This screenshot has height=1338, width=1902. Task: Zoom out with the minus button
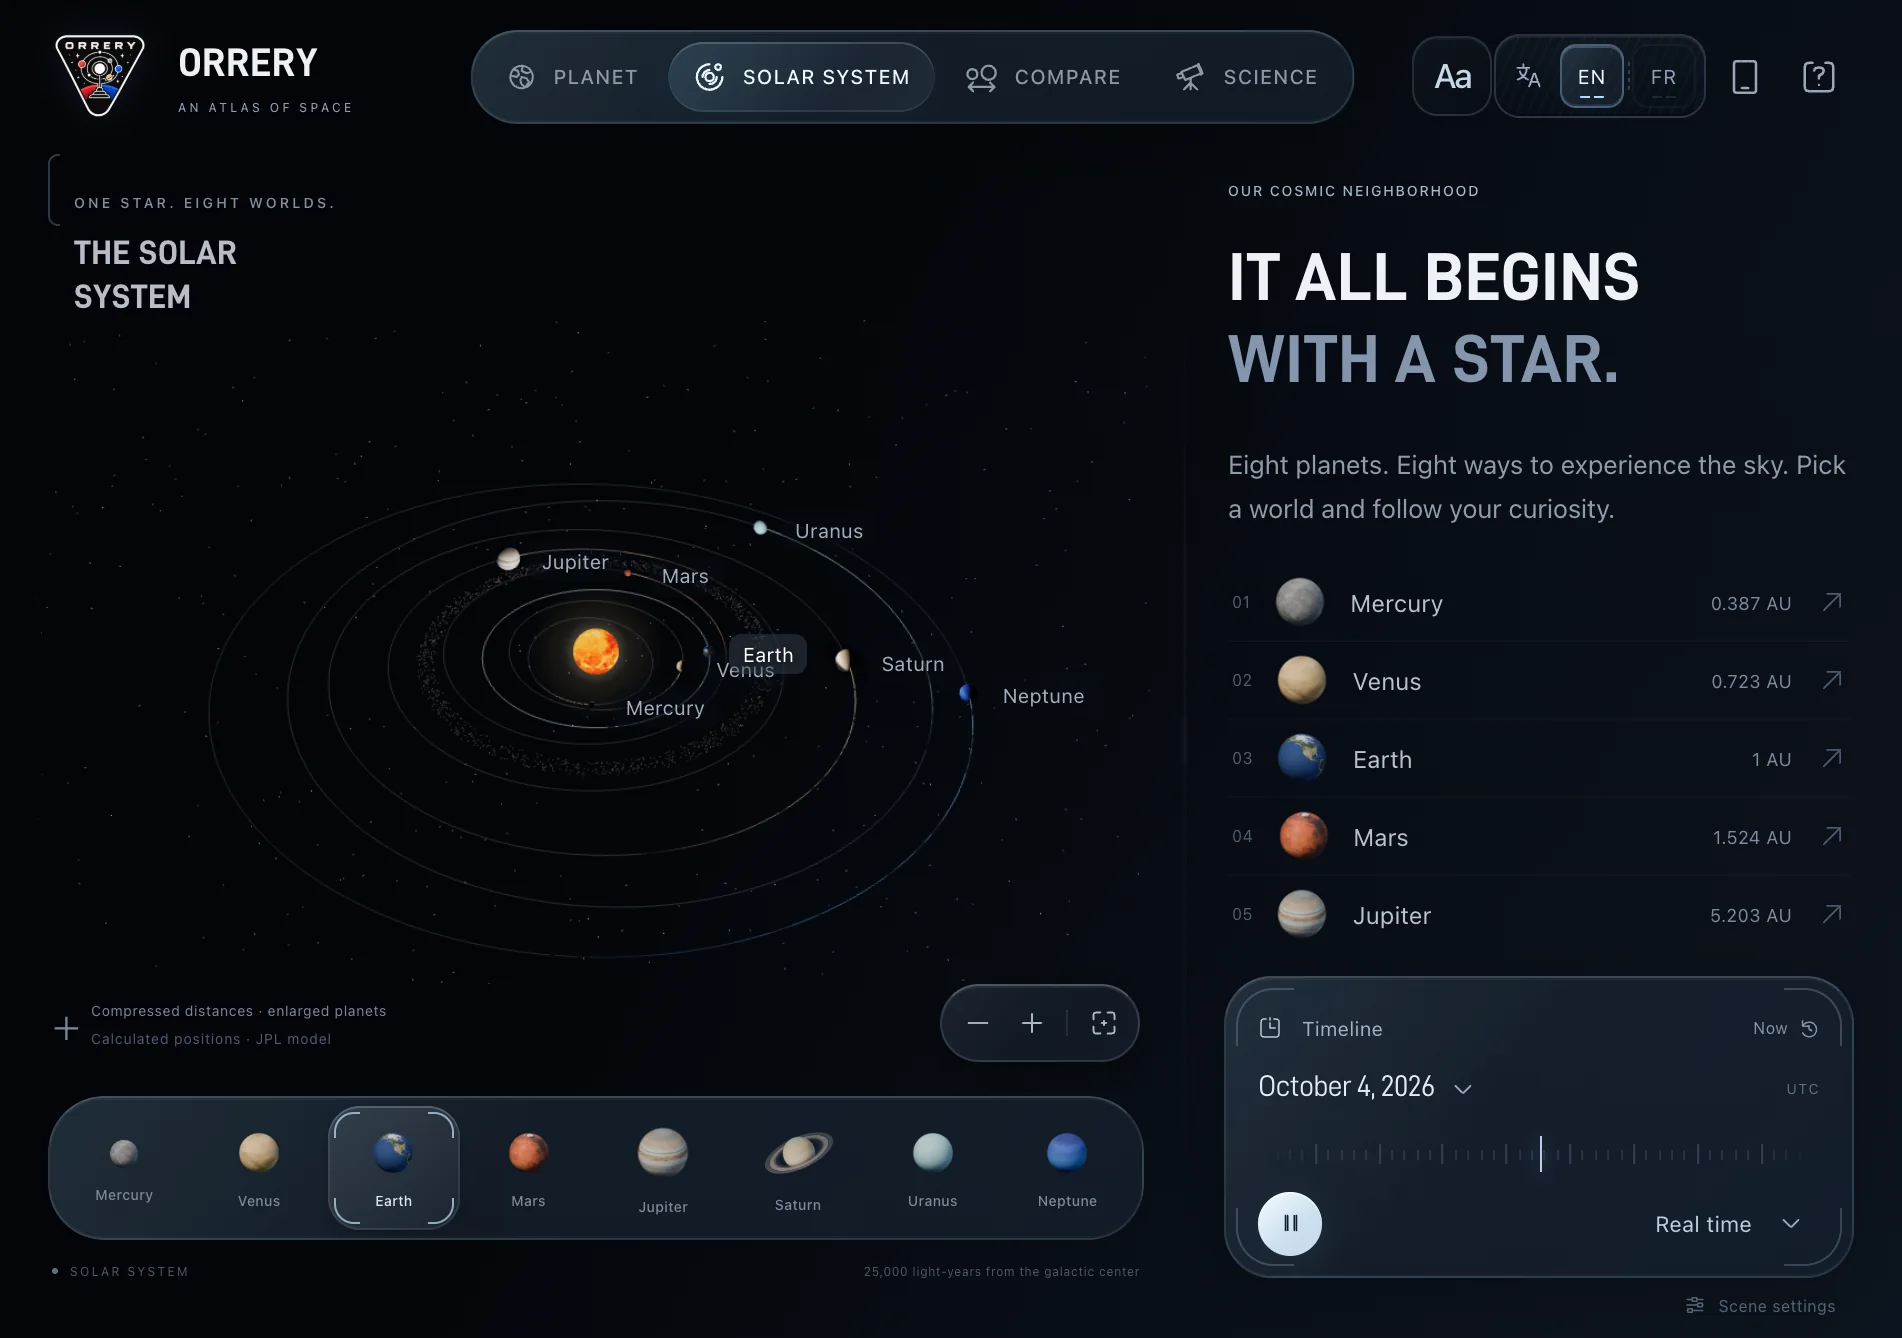tap(978, 1023)
